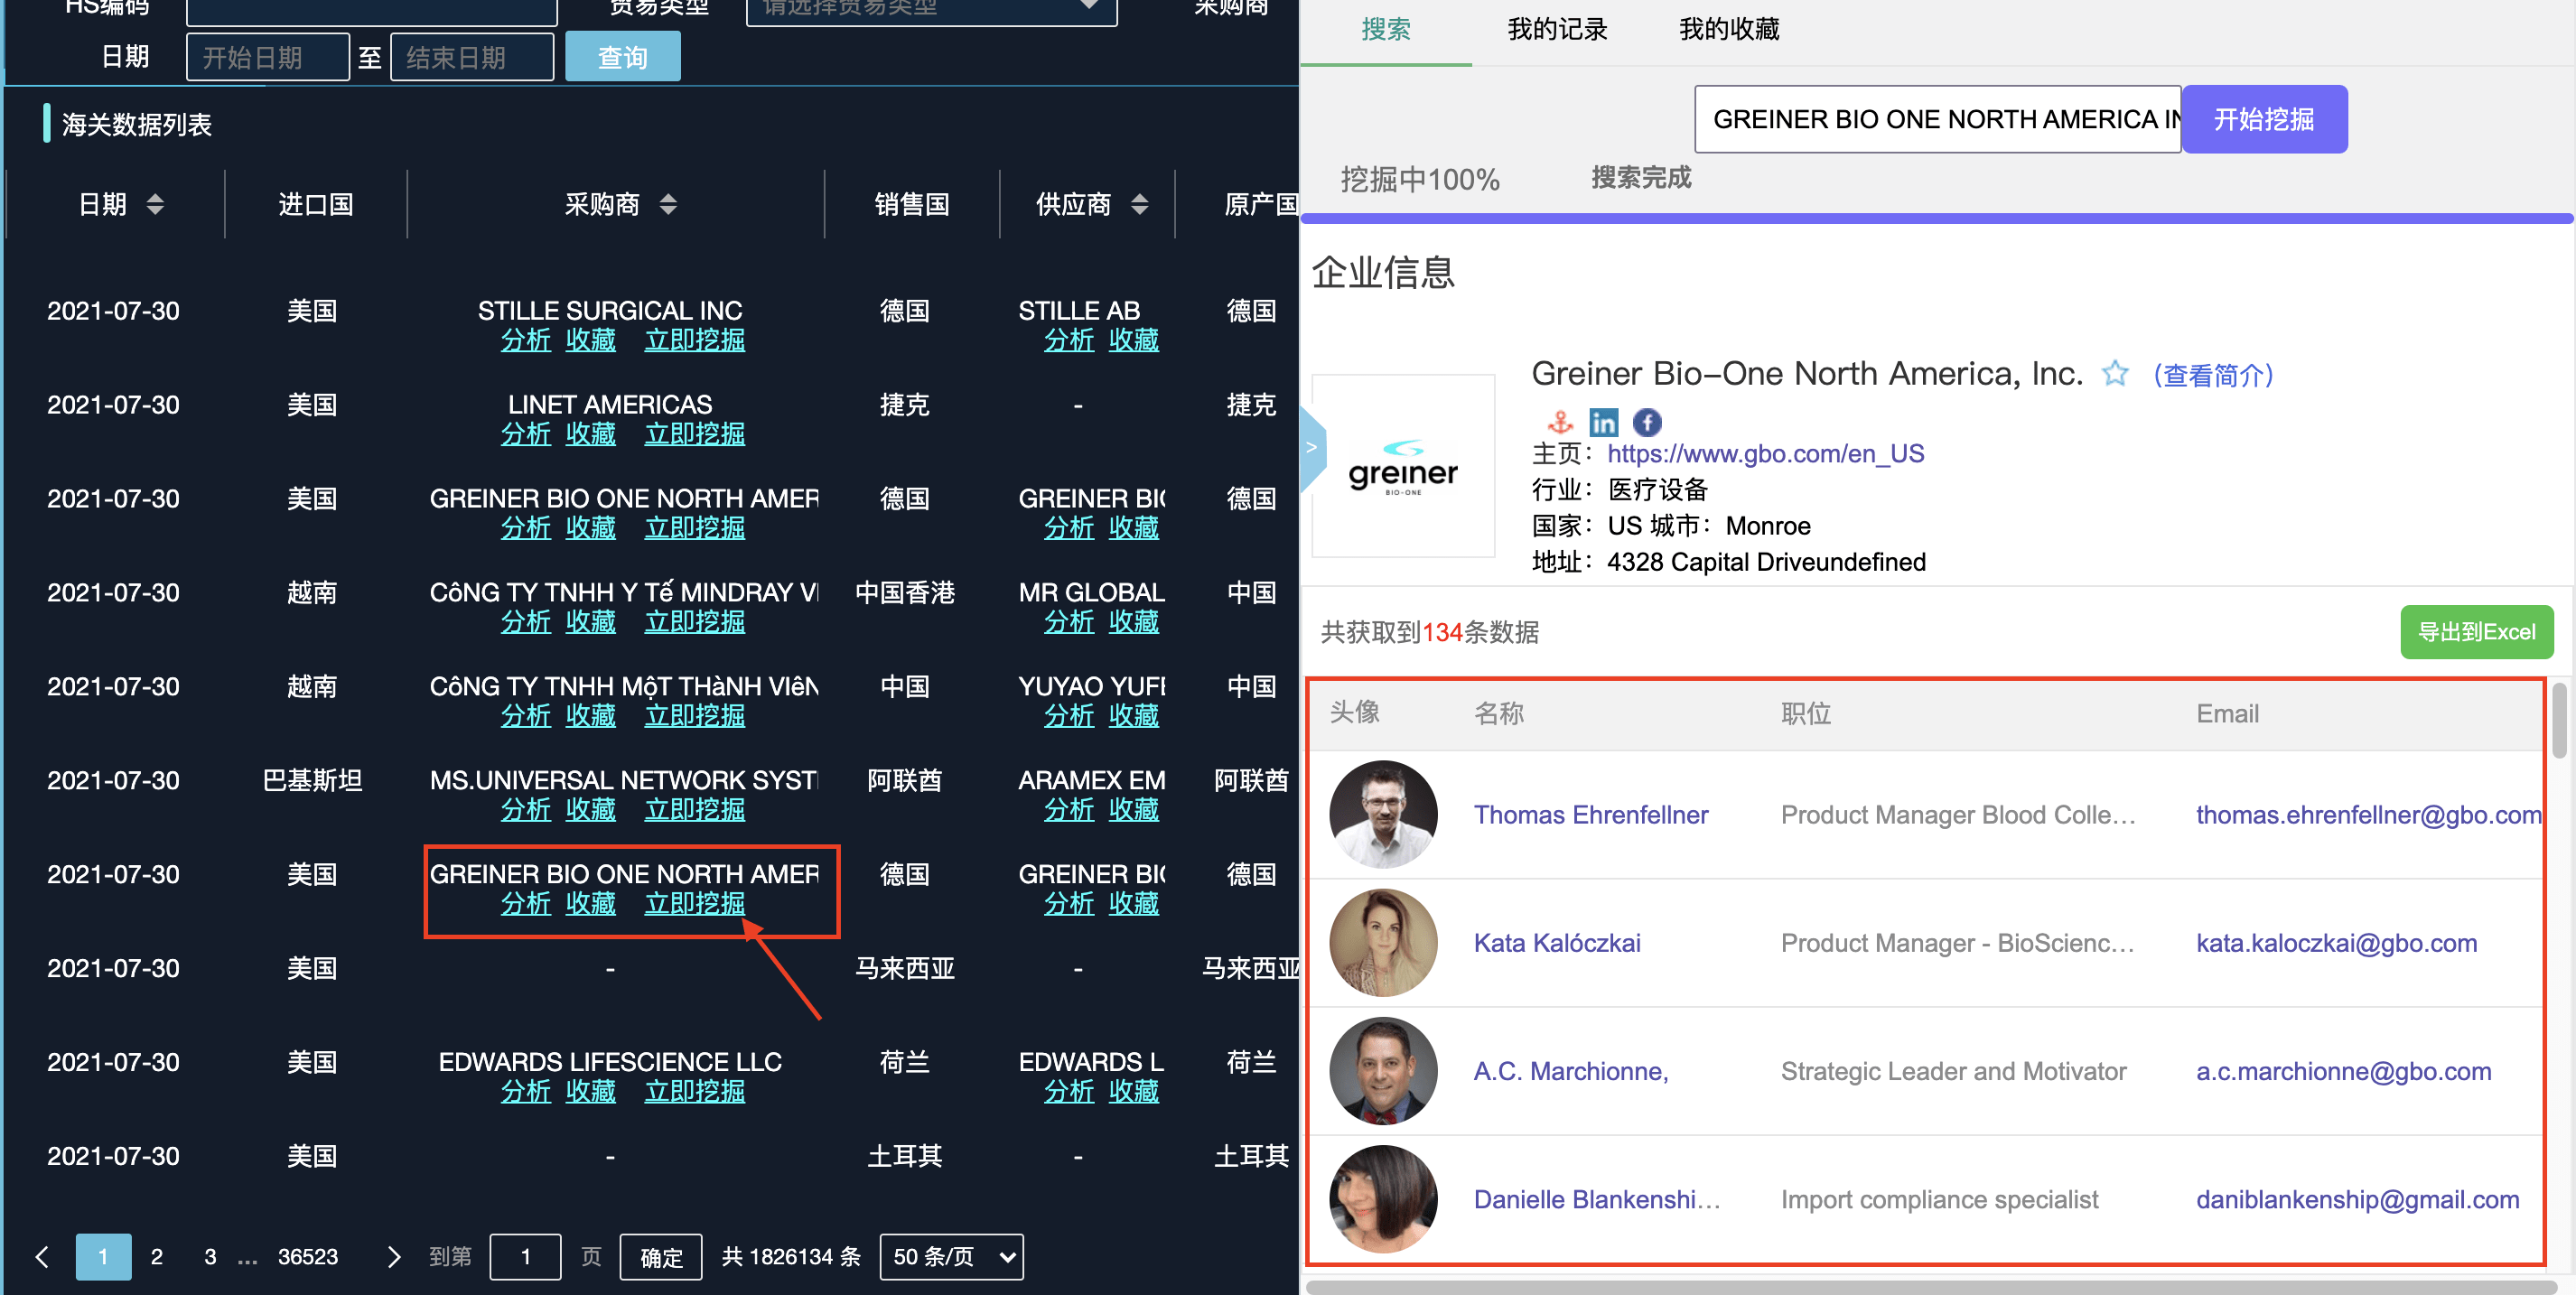Click the 查看简介 link
The height and width of the screenshot is (1295, 2576).
point(2214,376)
